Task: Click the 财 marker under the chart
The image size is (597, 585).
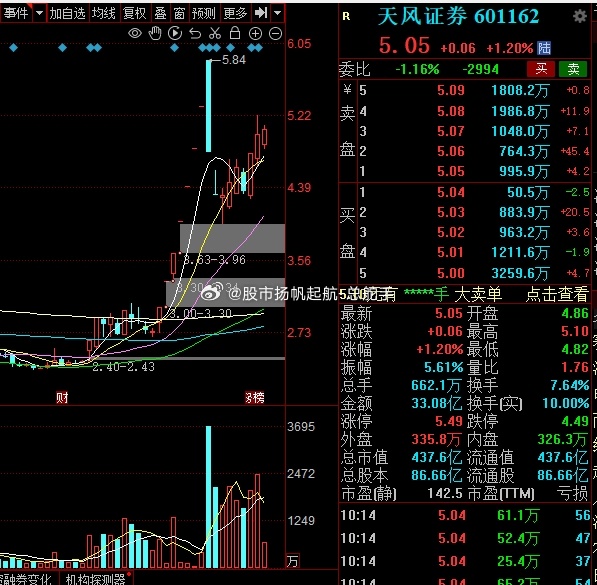Action: click(62, 398)
